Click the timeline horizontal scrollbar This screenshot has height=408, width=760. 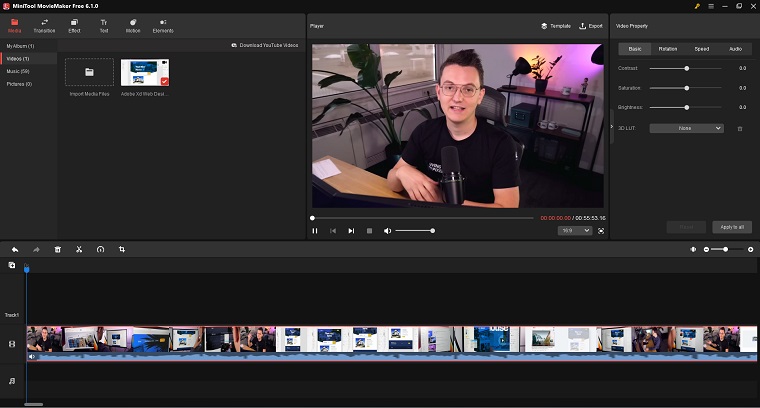(33, 404)
